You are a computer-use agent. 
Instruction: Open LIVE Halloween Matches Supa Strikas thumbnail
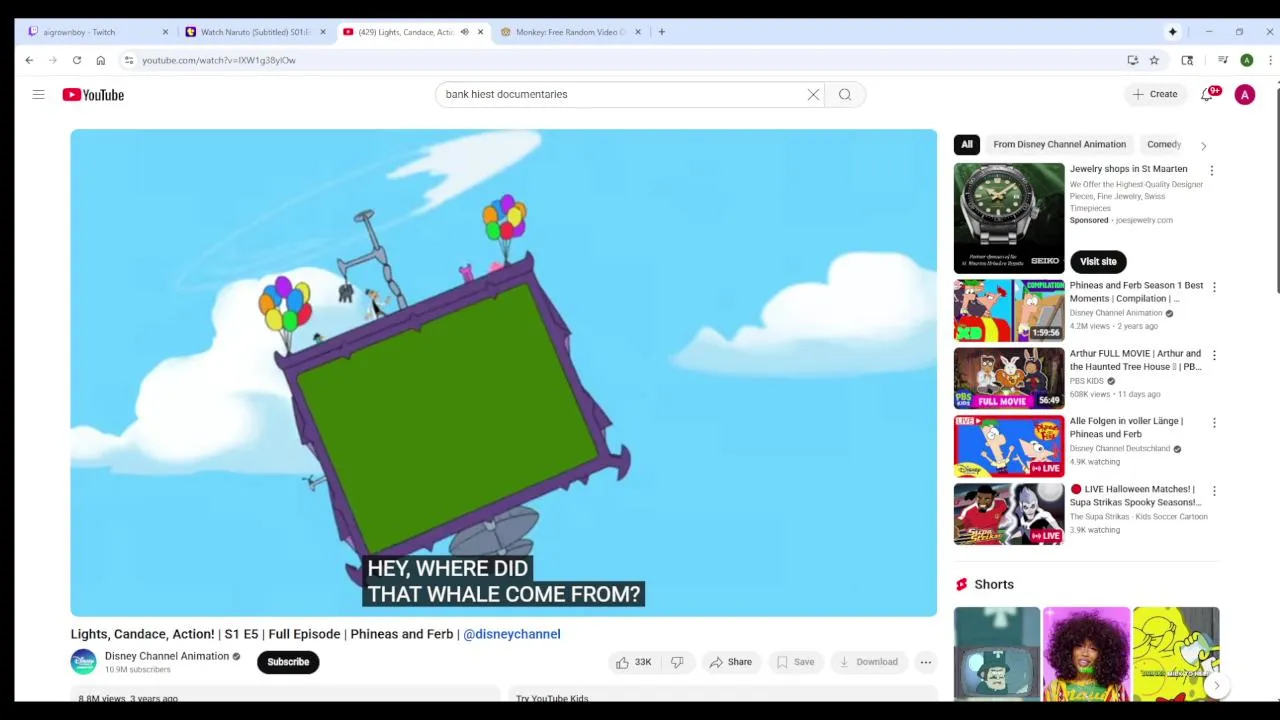pos(1009,514)
